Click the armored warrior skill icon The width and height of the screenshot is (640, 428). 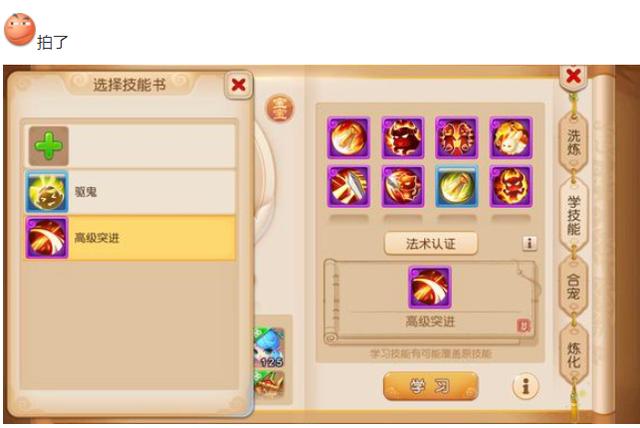(x=402, y=186)
